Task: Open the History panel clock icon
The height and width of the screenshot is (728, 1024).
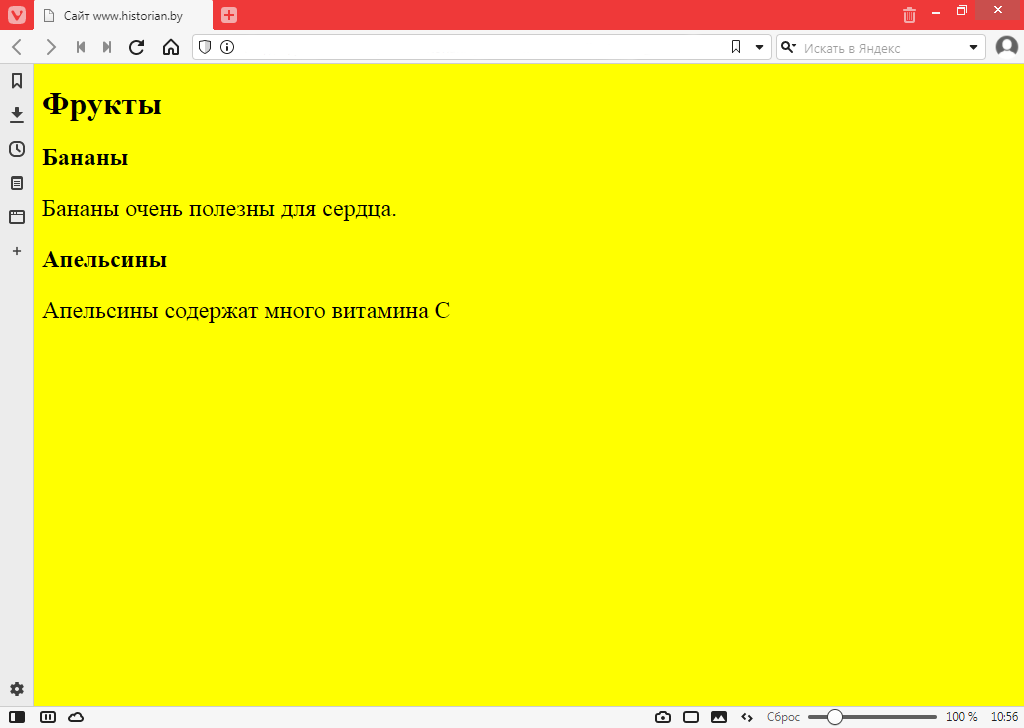Action: (17, 149)
